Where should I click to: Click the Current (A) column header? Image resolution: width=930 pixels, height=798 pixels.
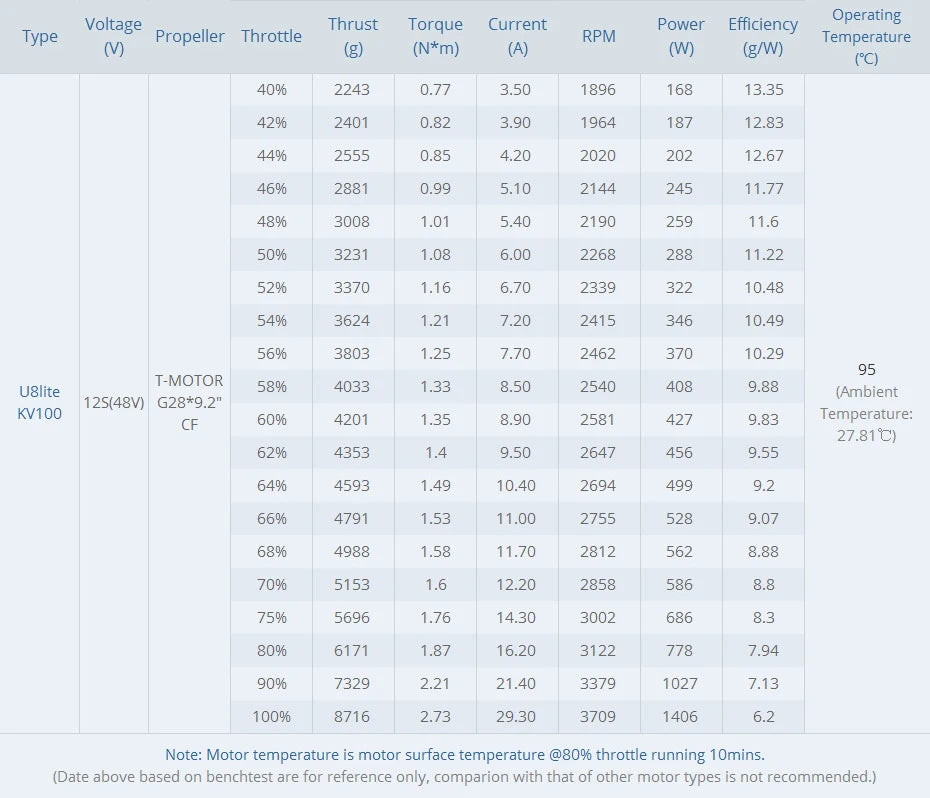[517, 36]
